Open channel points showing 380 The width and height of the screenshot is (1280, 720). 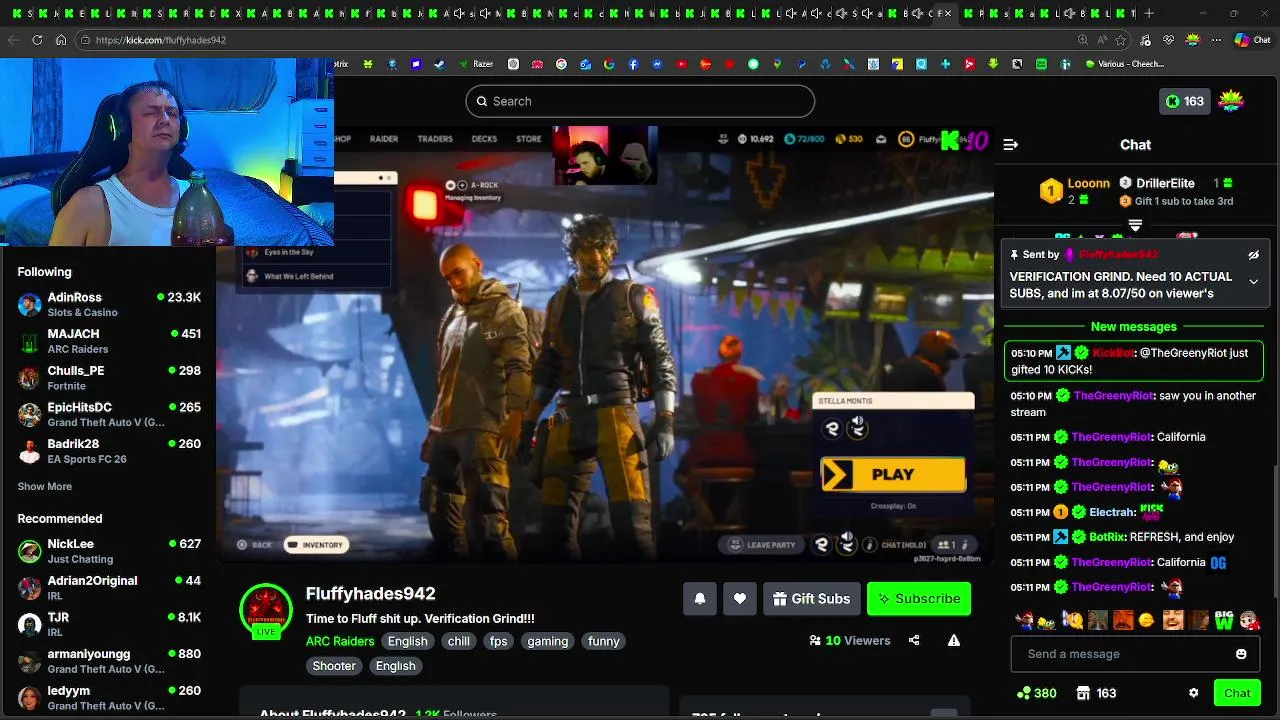[x=1036, y=693]
